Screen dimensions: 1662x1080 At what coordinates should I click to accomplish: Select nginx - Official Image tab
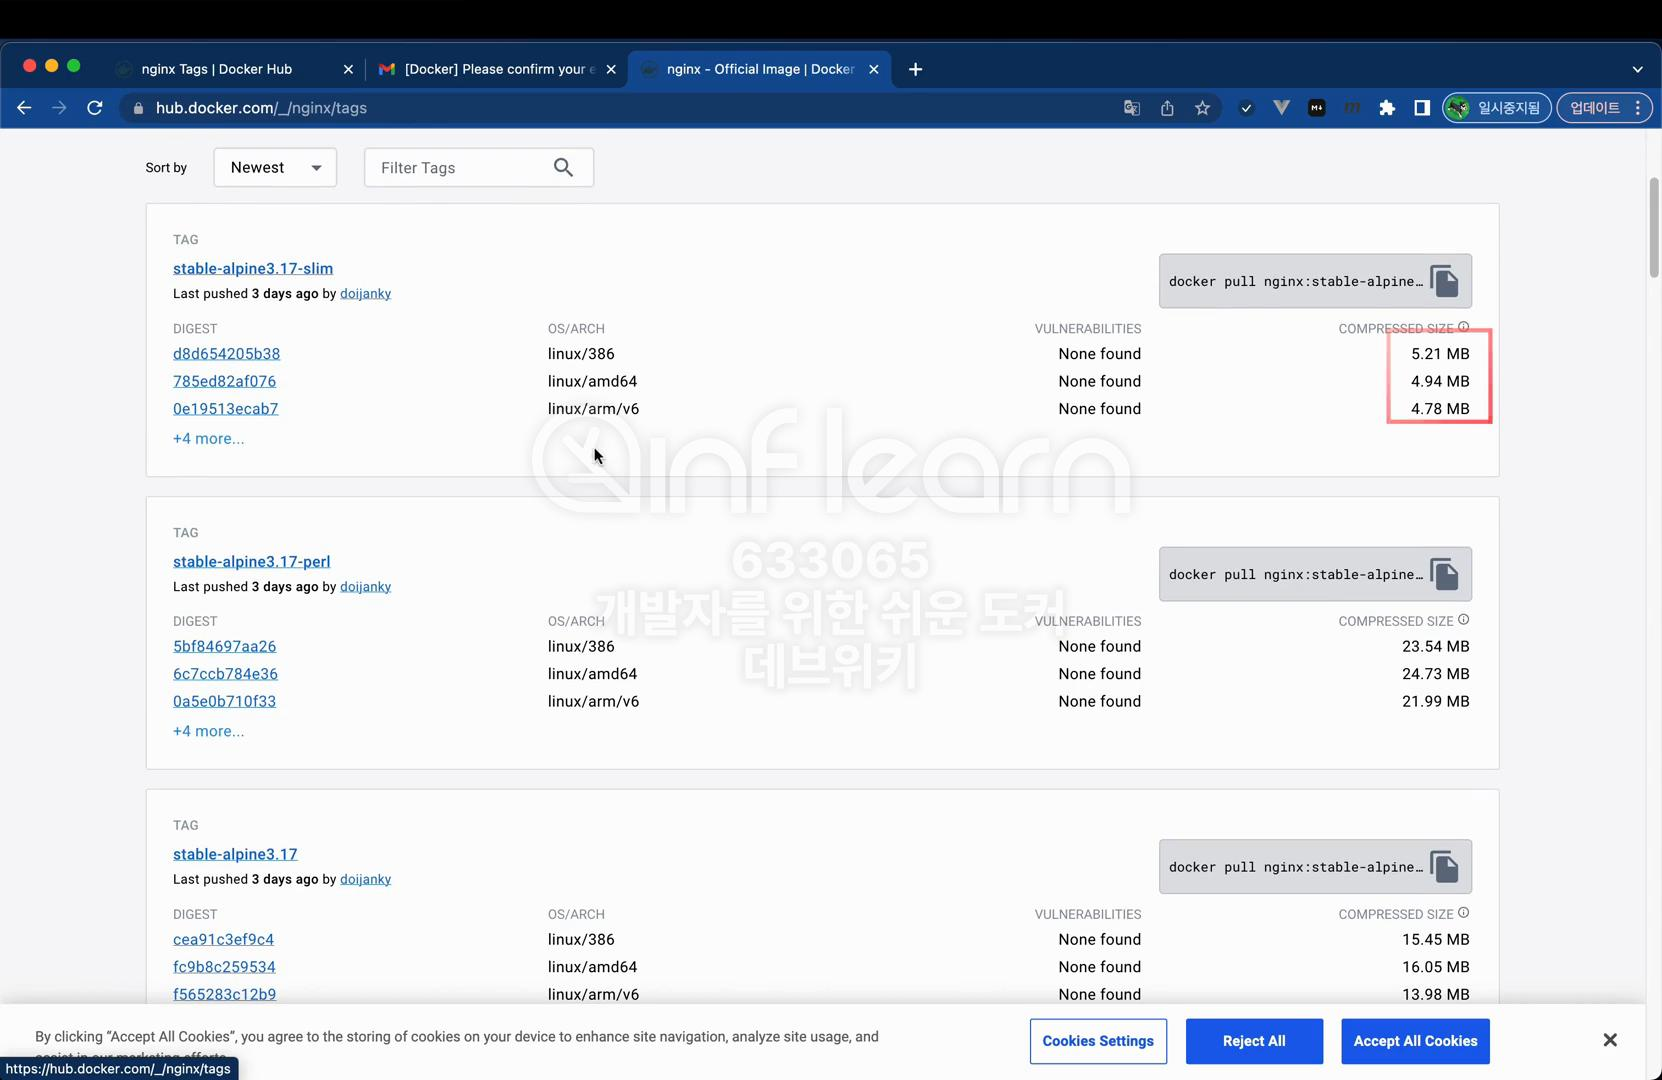[760, 69]
